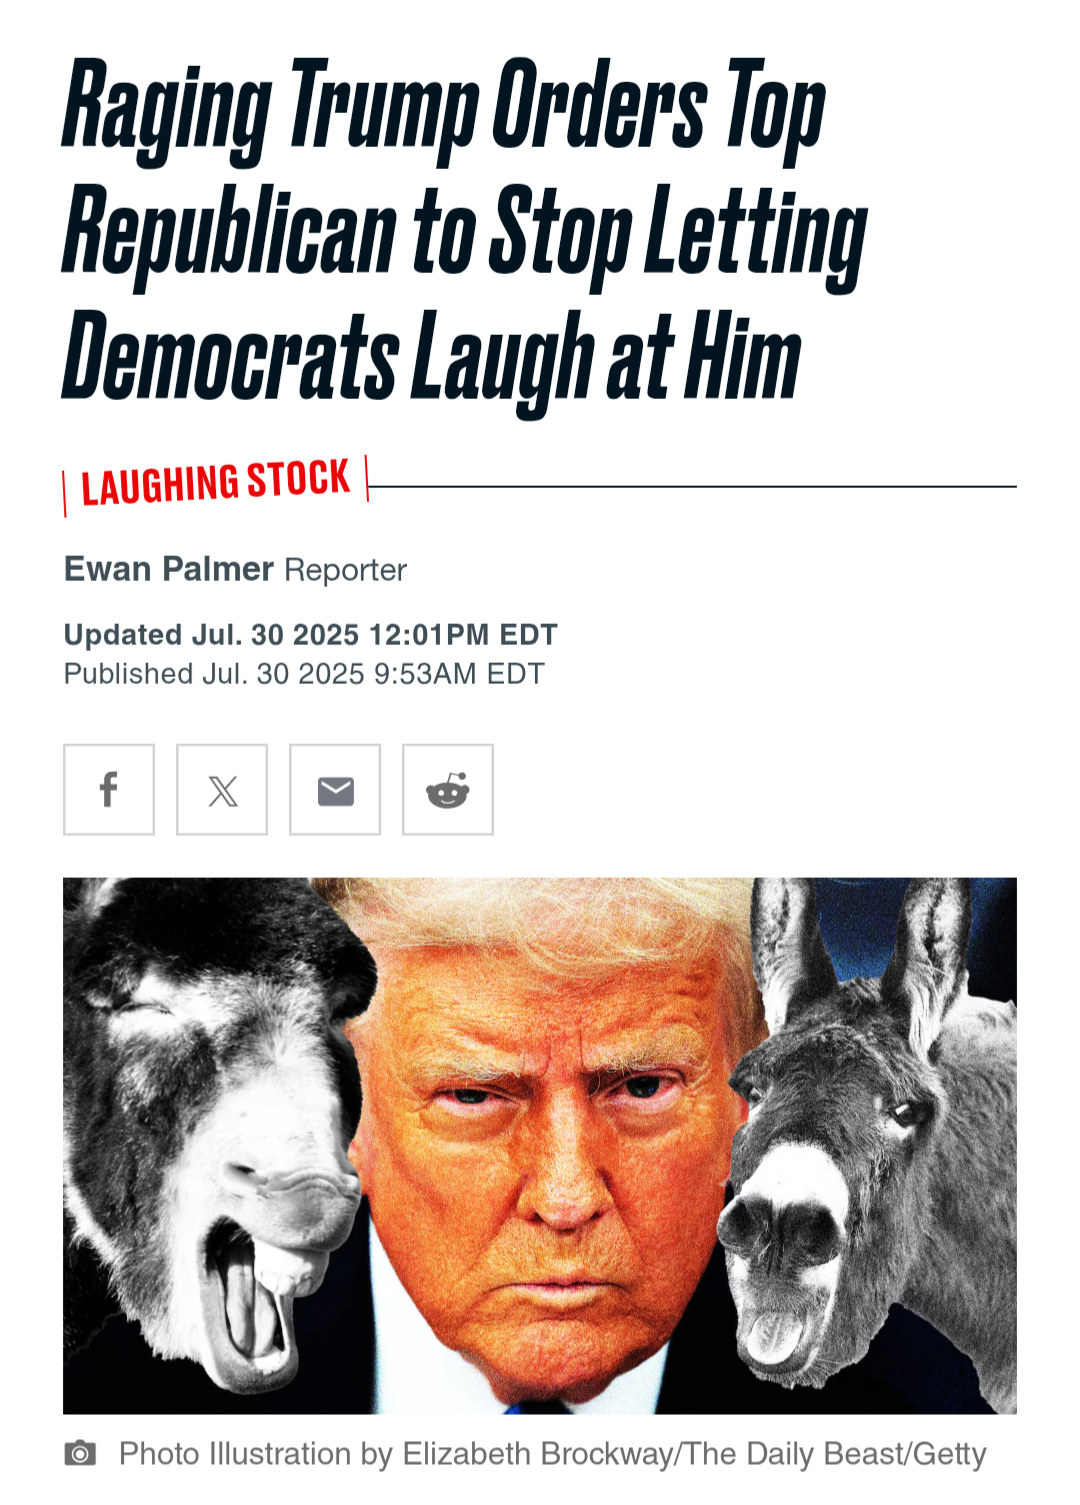Share the article on Facebook
1080x1505 pixels.
(x=109, y=789)
